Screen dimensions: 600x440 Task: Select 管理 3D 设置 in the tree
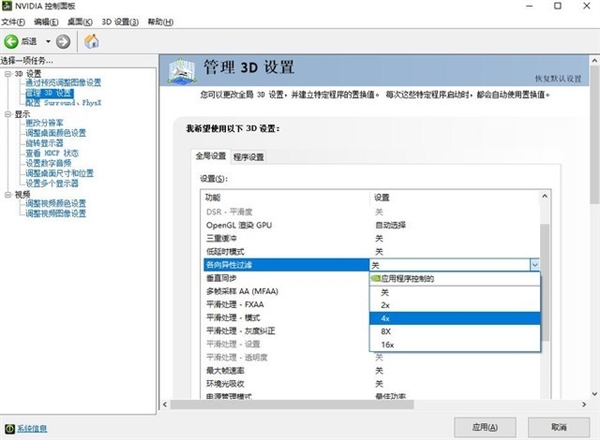point(49,93)
